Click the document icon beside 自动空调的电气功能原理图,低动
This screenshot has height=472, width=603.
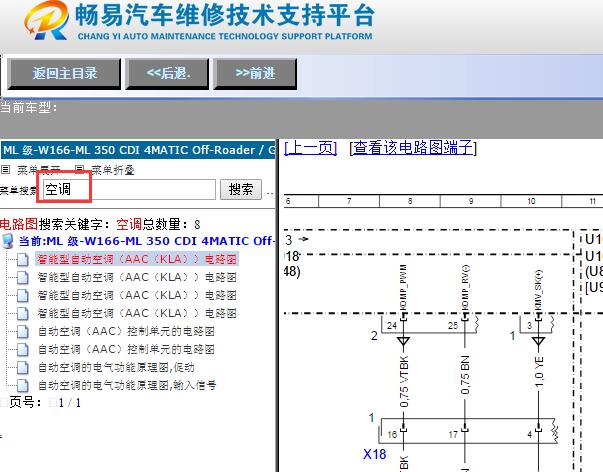pyautogui.click(x=23, y=368)
